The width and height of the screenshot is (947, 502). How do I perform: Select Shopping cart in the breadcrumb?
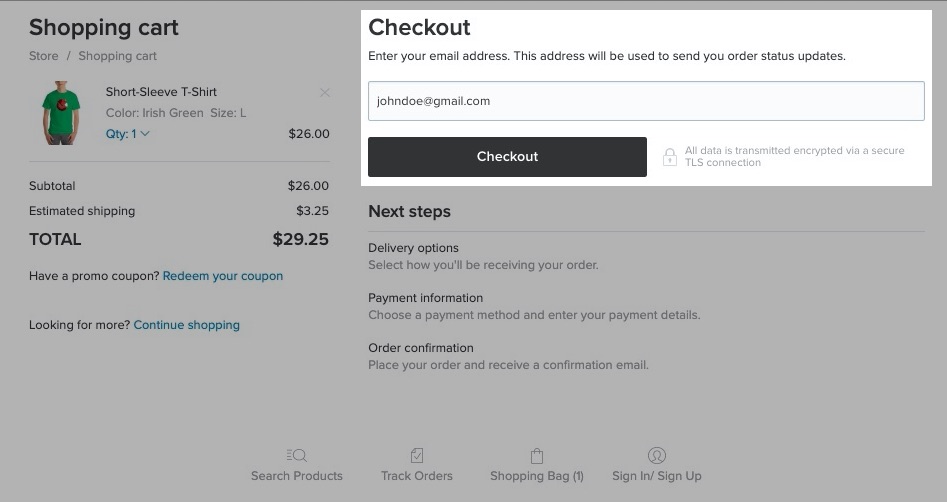coord(117,56)
